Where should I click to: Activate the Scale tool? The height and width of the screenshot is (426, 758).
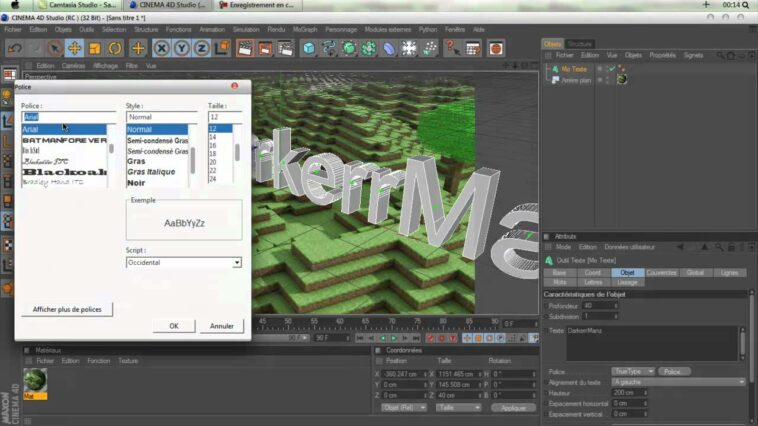tap(95, 48)
